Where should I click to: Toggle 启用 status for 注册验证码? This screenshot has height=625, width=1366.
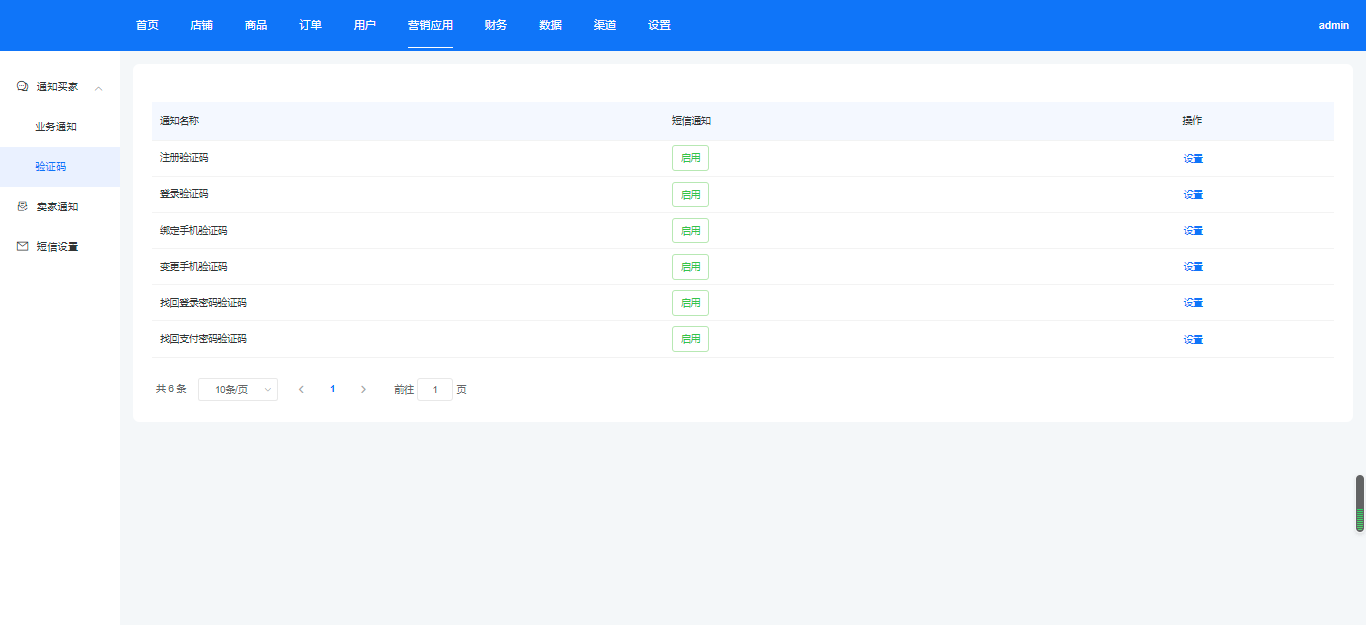pyautogui.click(x=690, y=158)
